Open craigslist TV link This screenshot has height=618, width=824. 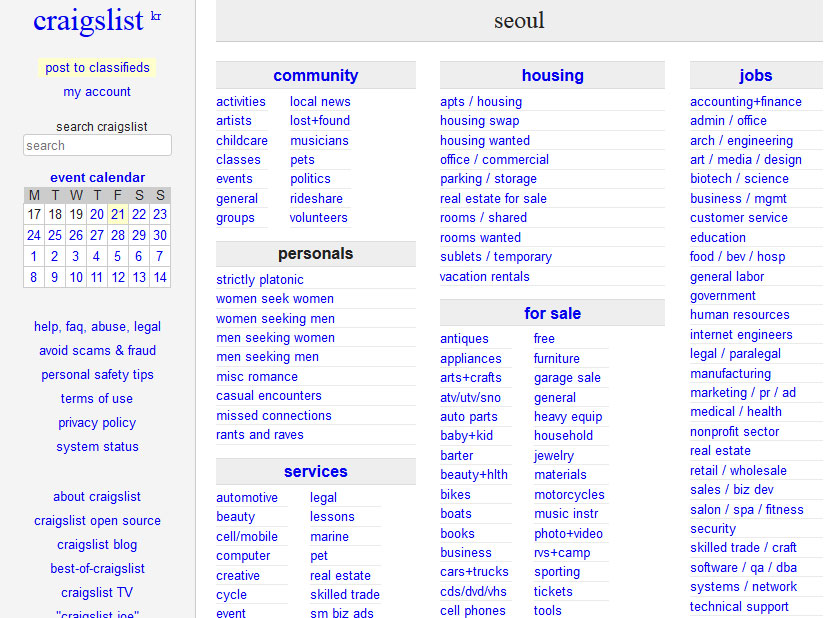pos(97,593)
